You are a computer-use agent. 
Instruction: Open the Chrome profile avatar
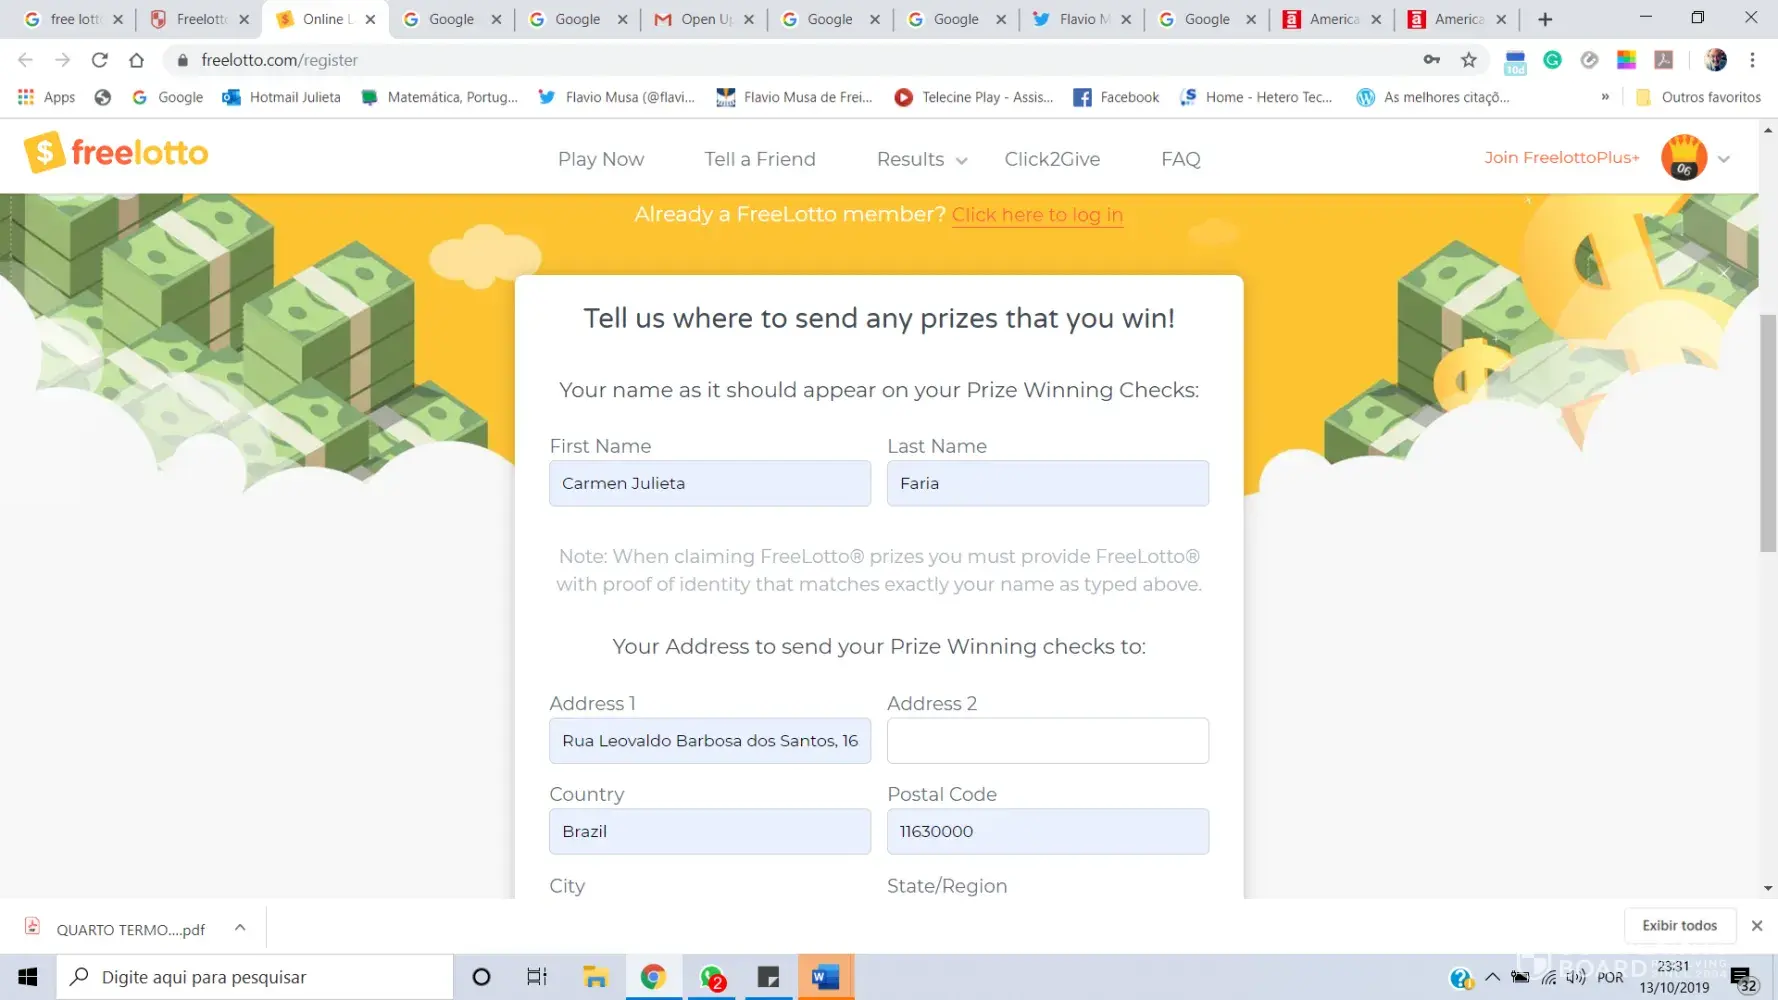click(1716, 60)
